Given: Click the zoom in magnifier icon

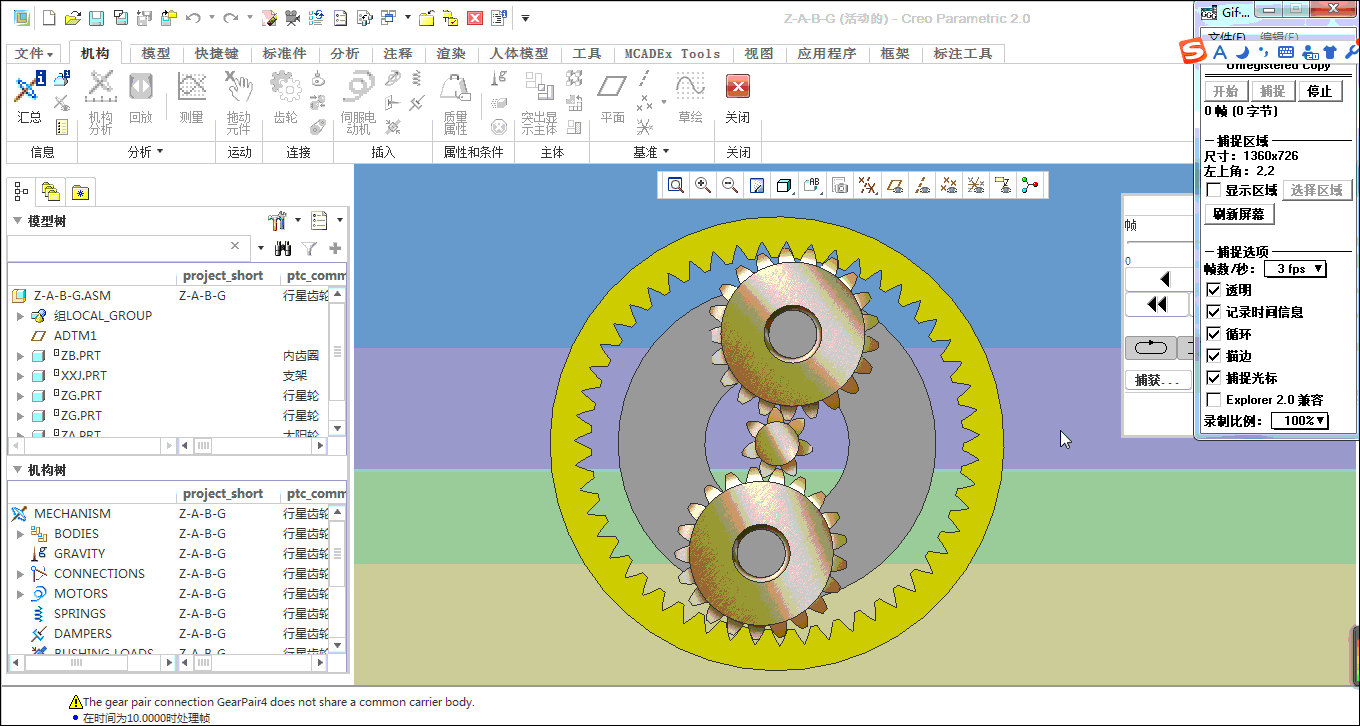Looking at the screenshot, I should [703, 185].
